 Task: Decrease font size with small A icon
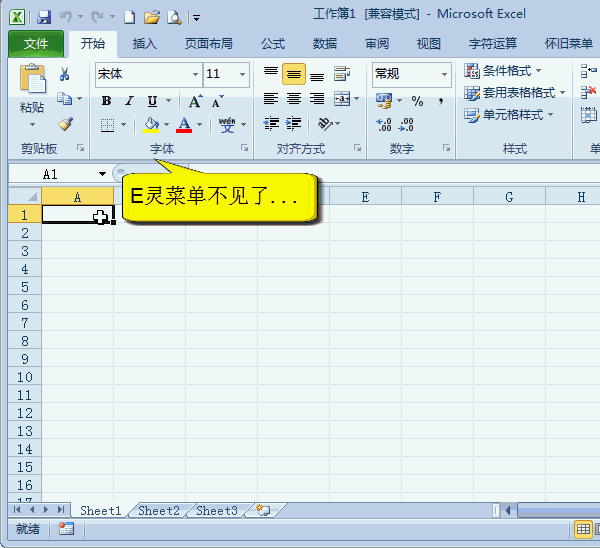(217, 101)
